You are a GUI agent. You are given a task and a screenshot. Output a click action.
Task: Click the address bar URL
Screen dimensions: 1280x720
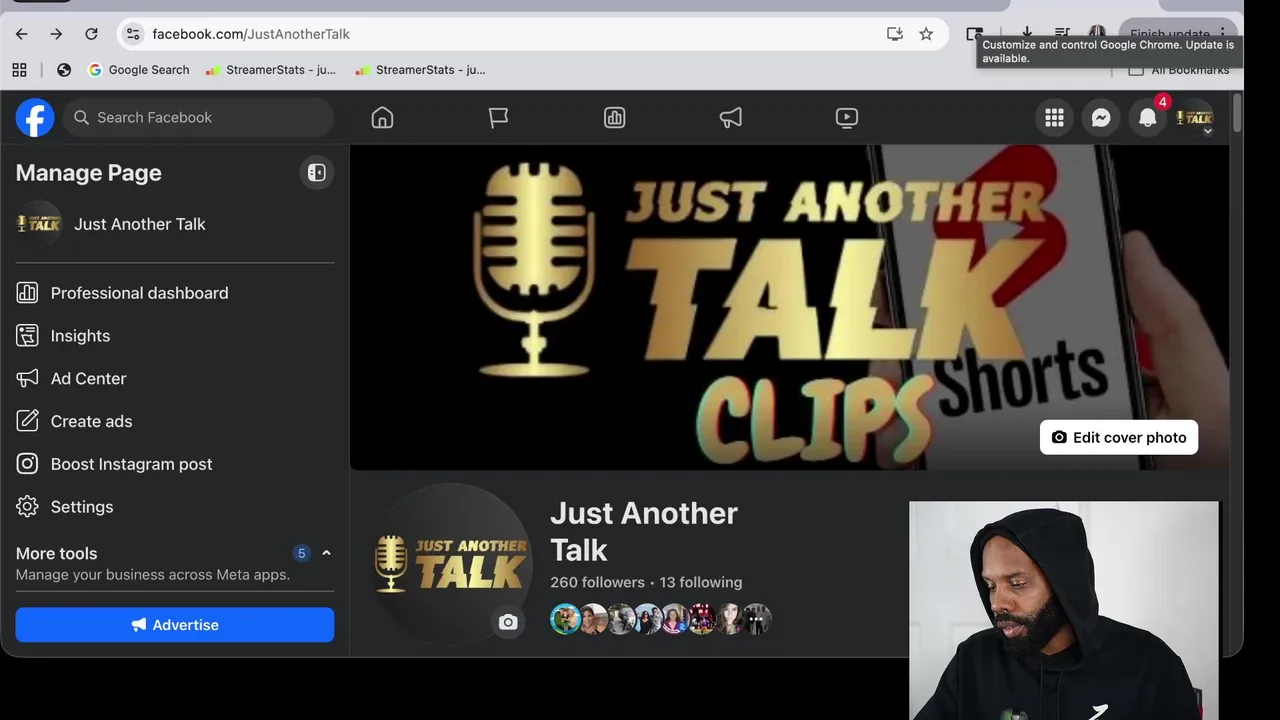(251, 34)
